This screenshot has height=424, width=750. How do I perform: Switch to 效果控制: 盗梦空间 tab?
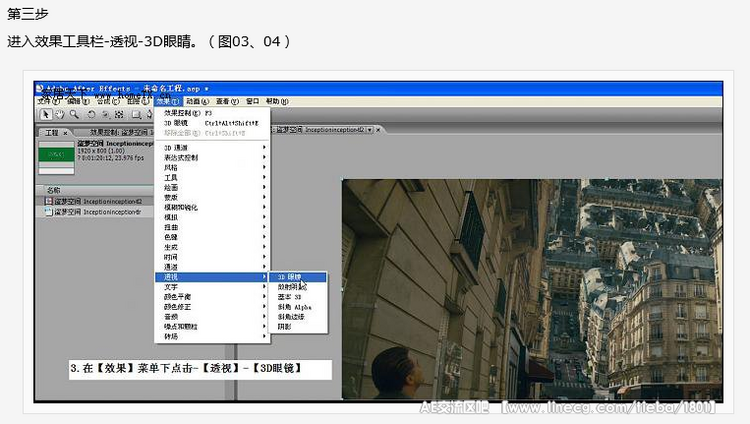pyautogui.click(x=120, y=132)
